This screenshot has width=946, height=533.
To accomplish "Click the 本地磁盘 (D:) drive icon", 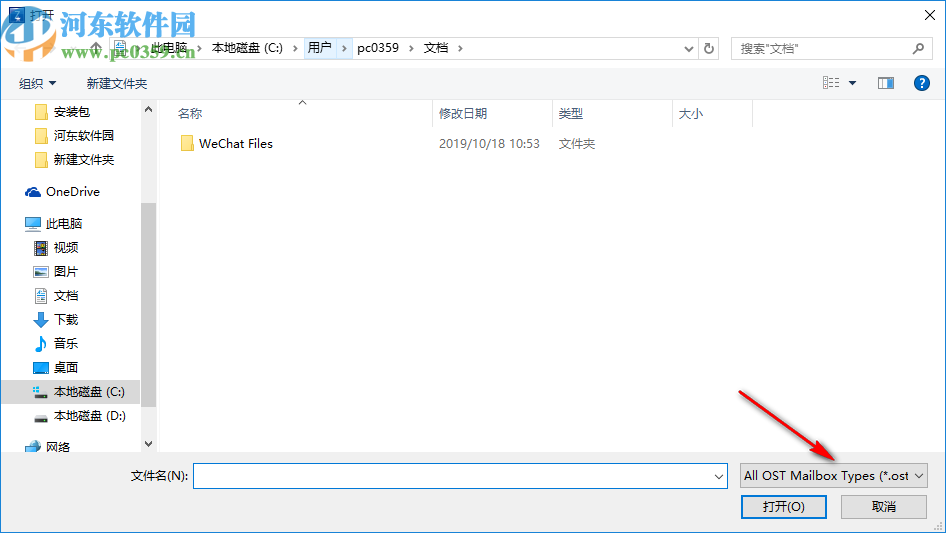I will (x=40, y=417).
